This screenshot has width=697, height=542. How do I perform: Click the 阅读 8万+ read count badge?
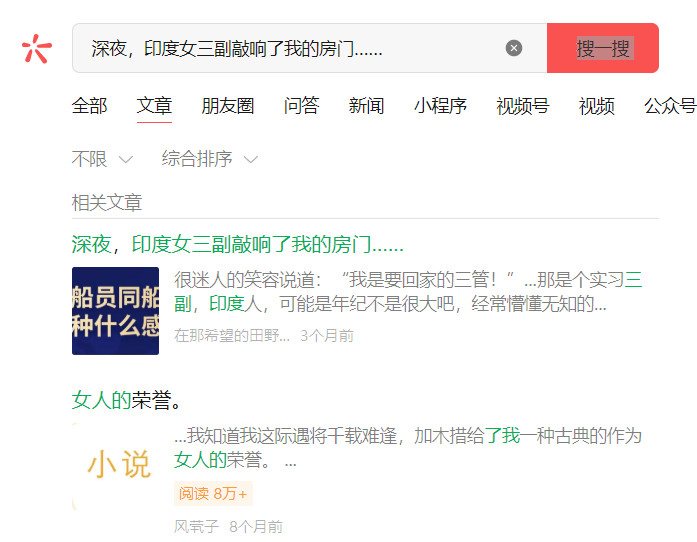[213, 494]
